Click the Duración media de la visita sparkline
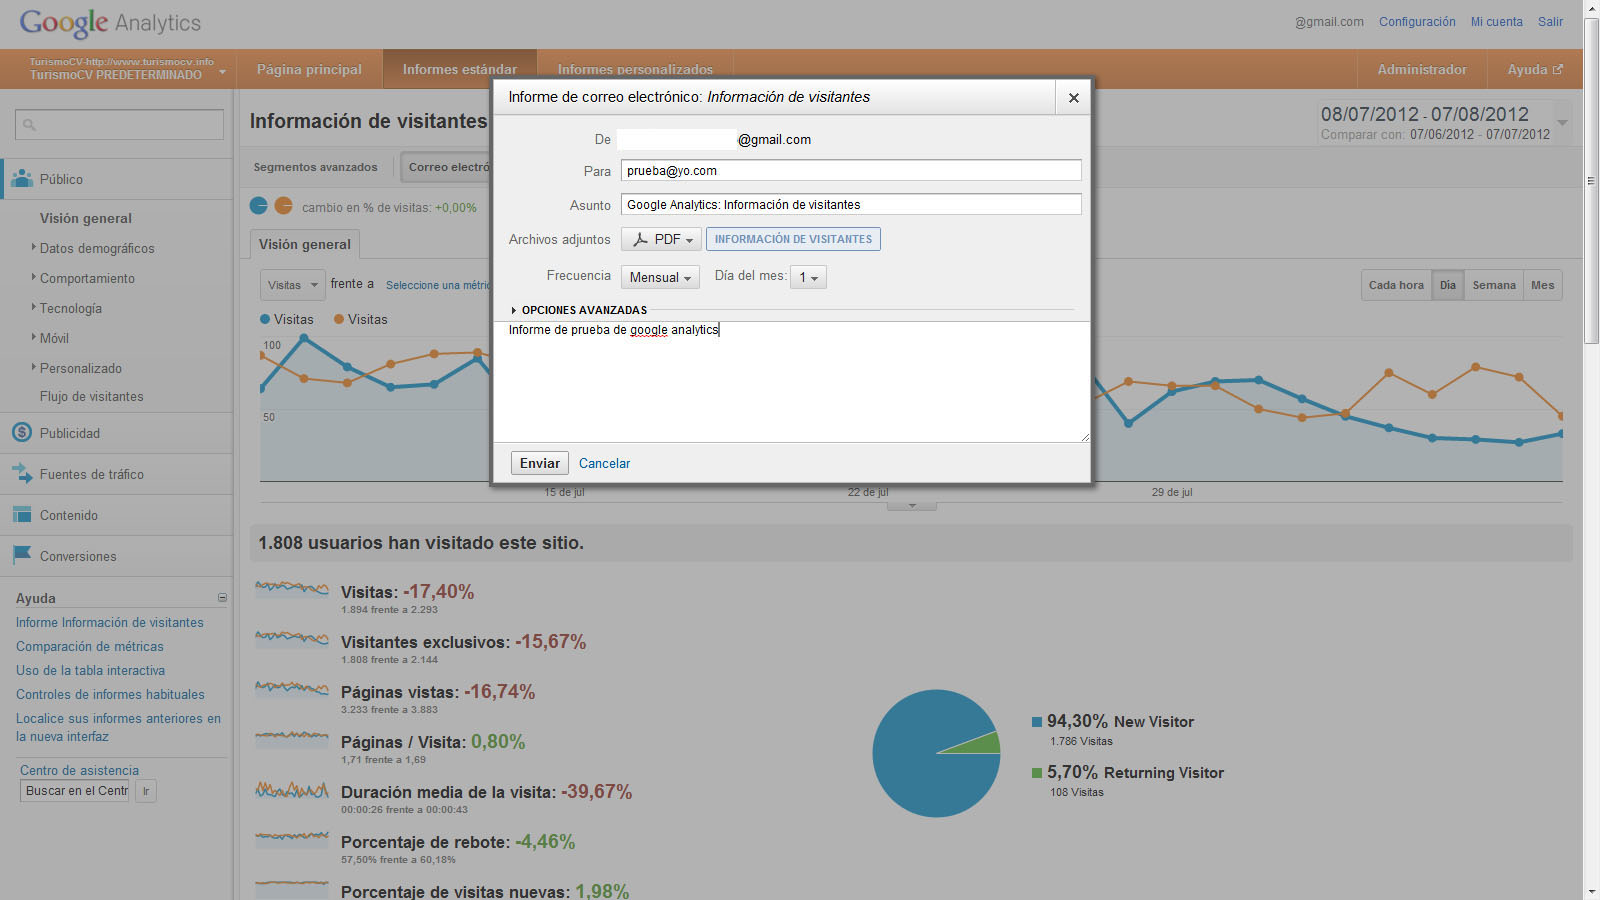This screenshot has height=900, width=1600. (x=291, y=789)
